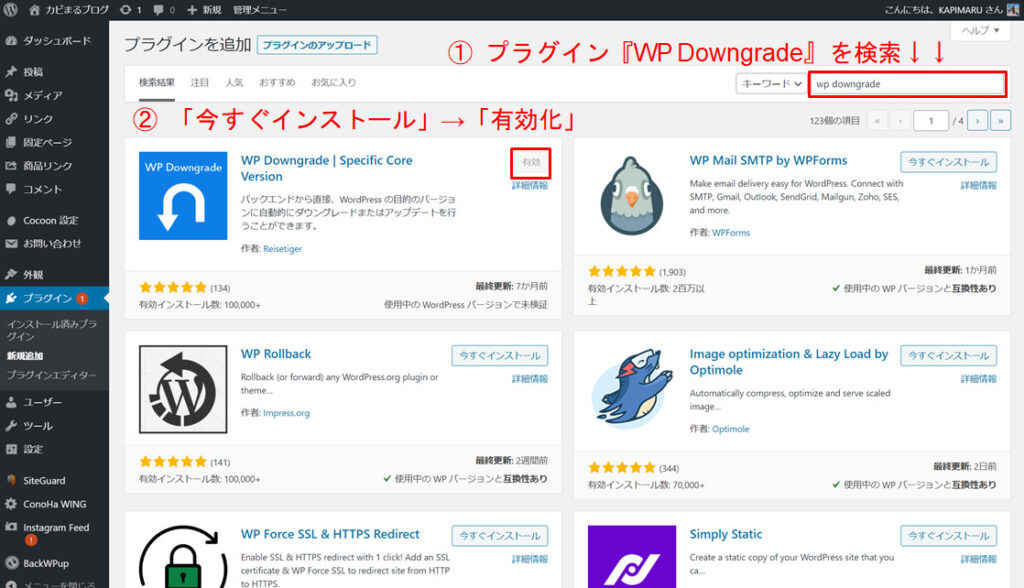Viewport: 1024px width, 588px height.
Task: Click the current page number field
Action: pyautogui.click(x=931, y=121)
